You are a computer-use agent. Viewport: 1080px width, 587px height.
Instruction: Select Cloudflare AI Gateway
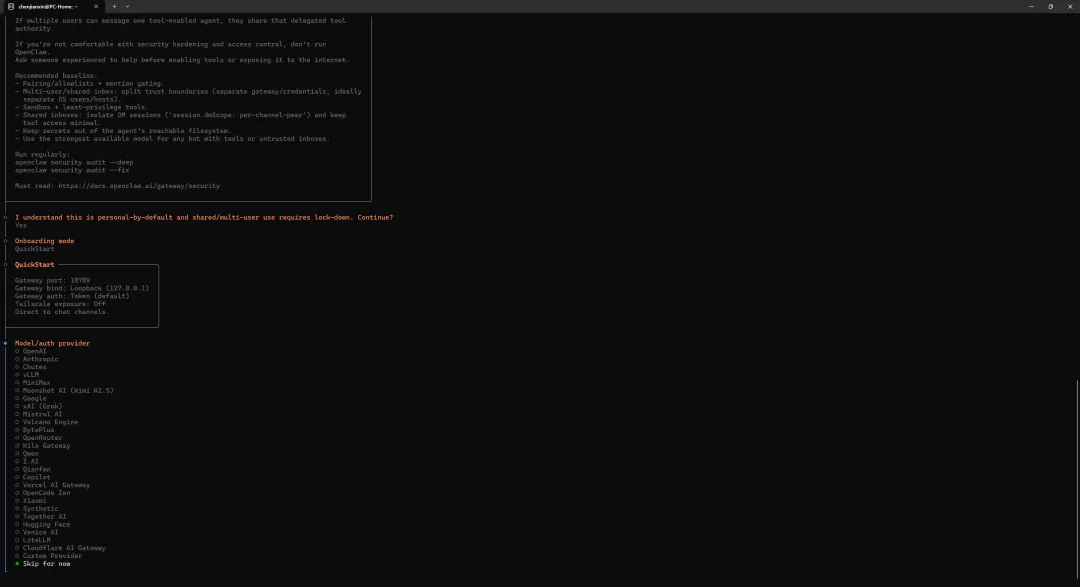(61, 548)
